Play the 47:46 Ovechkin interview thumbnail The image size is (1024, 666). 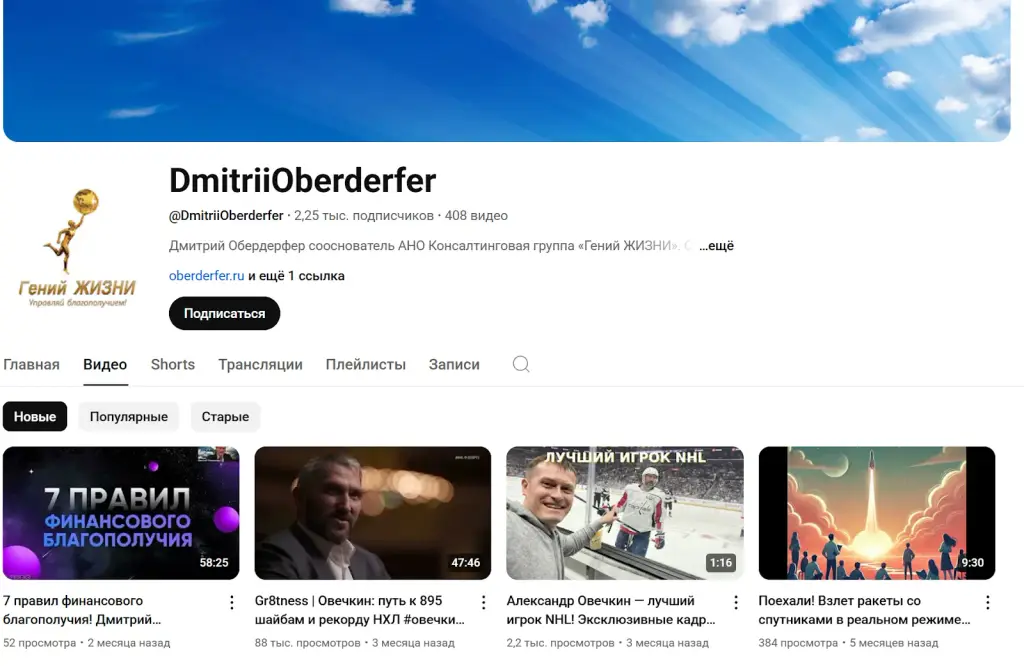[373, 513]
